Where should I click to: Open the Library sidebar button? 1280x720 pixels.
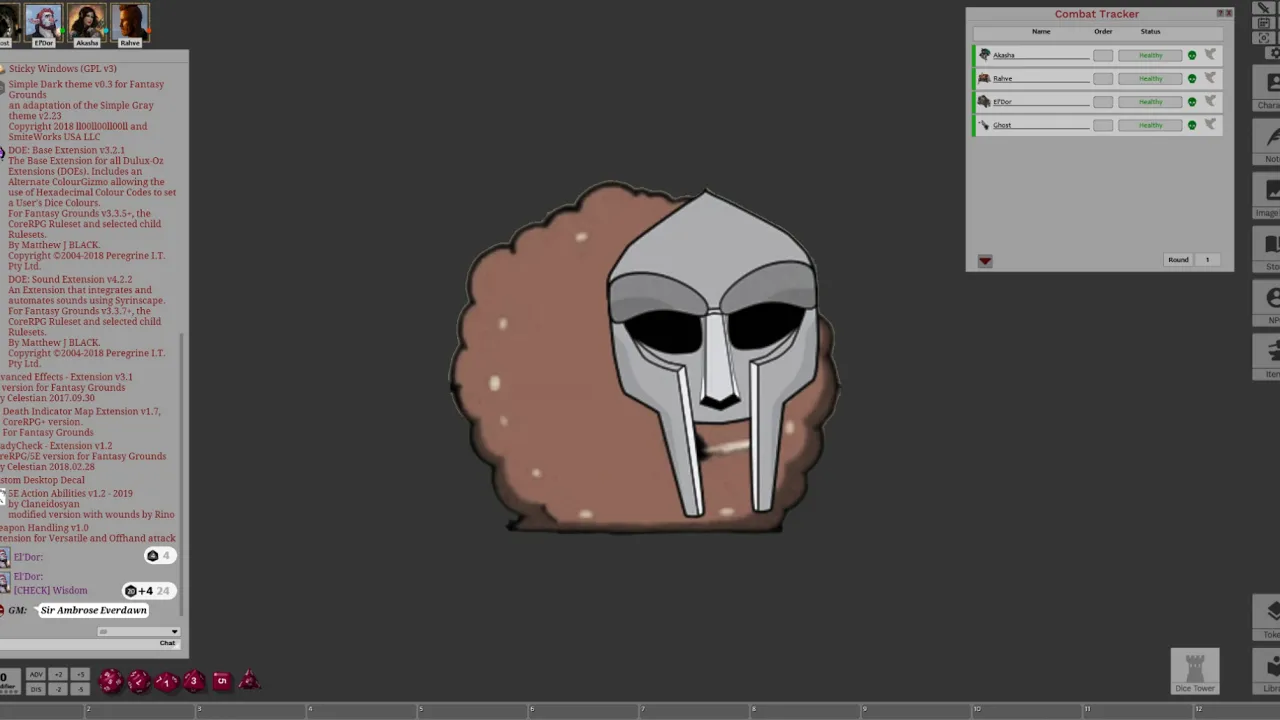[1268, 671]
